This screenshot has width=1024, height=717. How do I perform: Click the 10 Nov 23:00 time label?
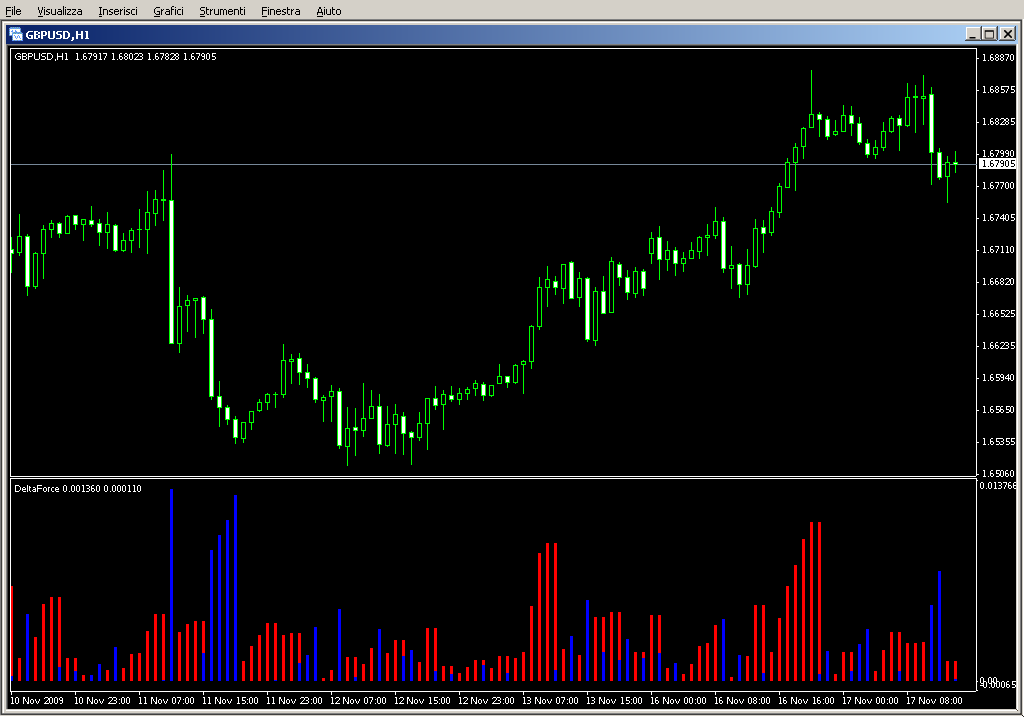[102, 701]
